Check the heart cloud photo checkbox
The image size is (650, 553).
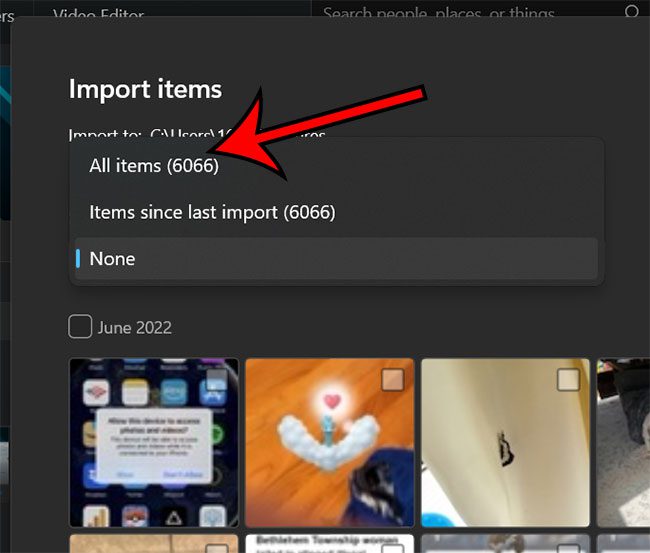coord(393,379)
